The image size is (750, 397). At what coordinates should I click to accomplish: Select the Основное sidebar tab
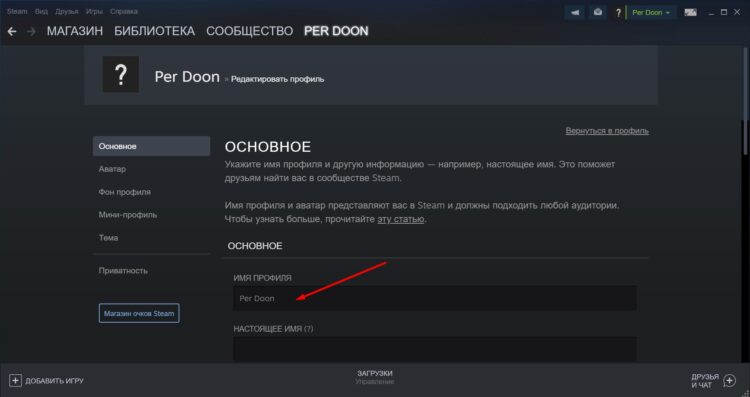click(151, 146)
